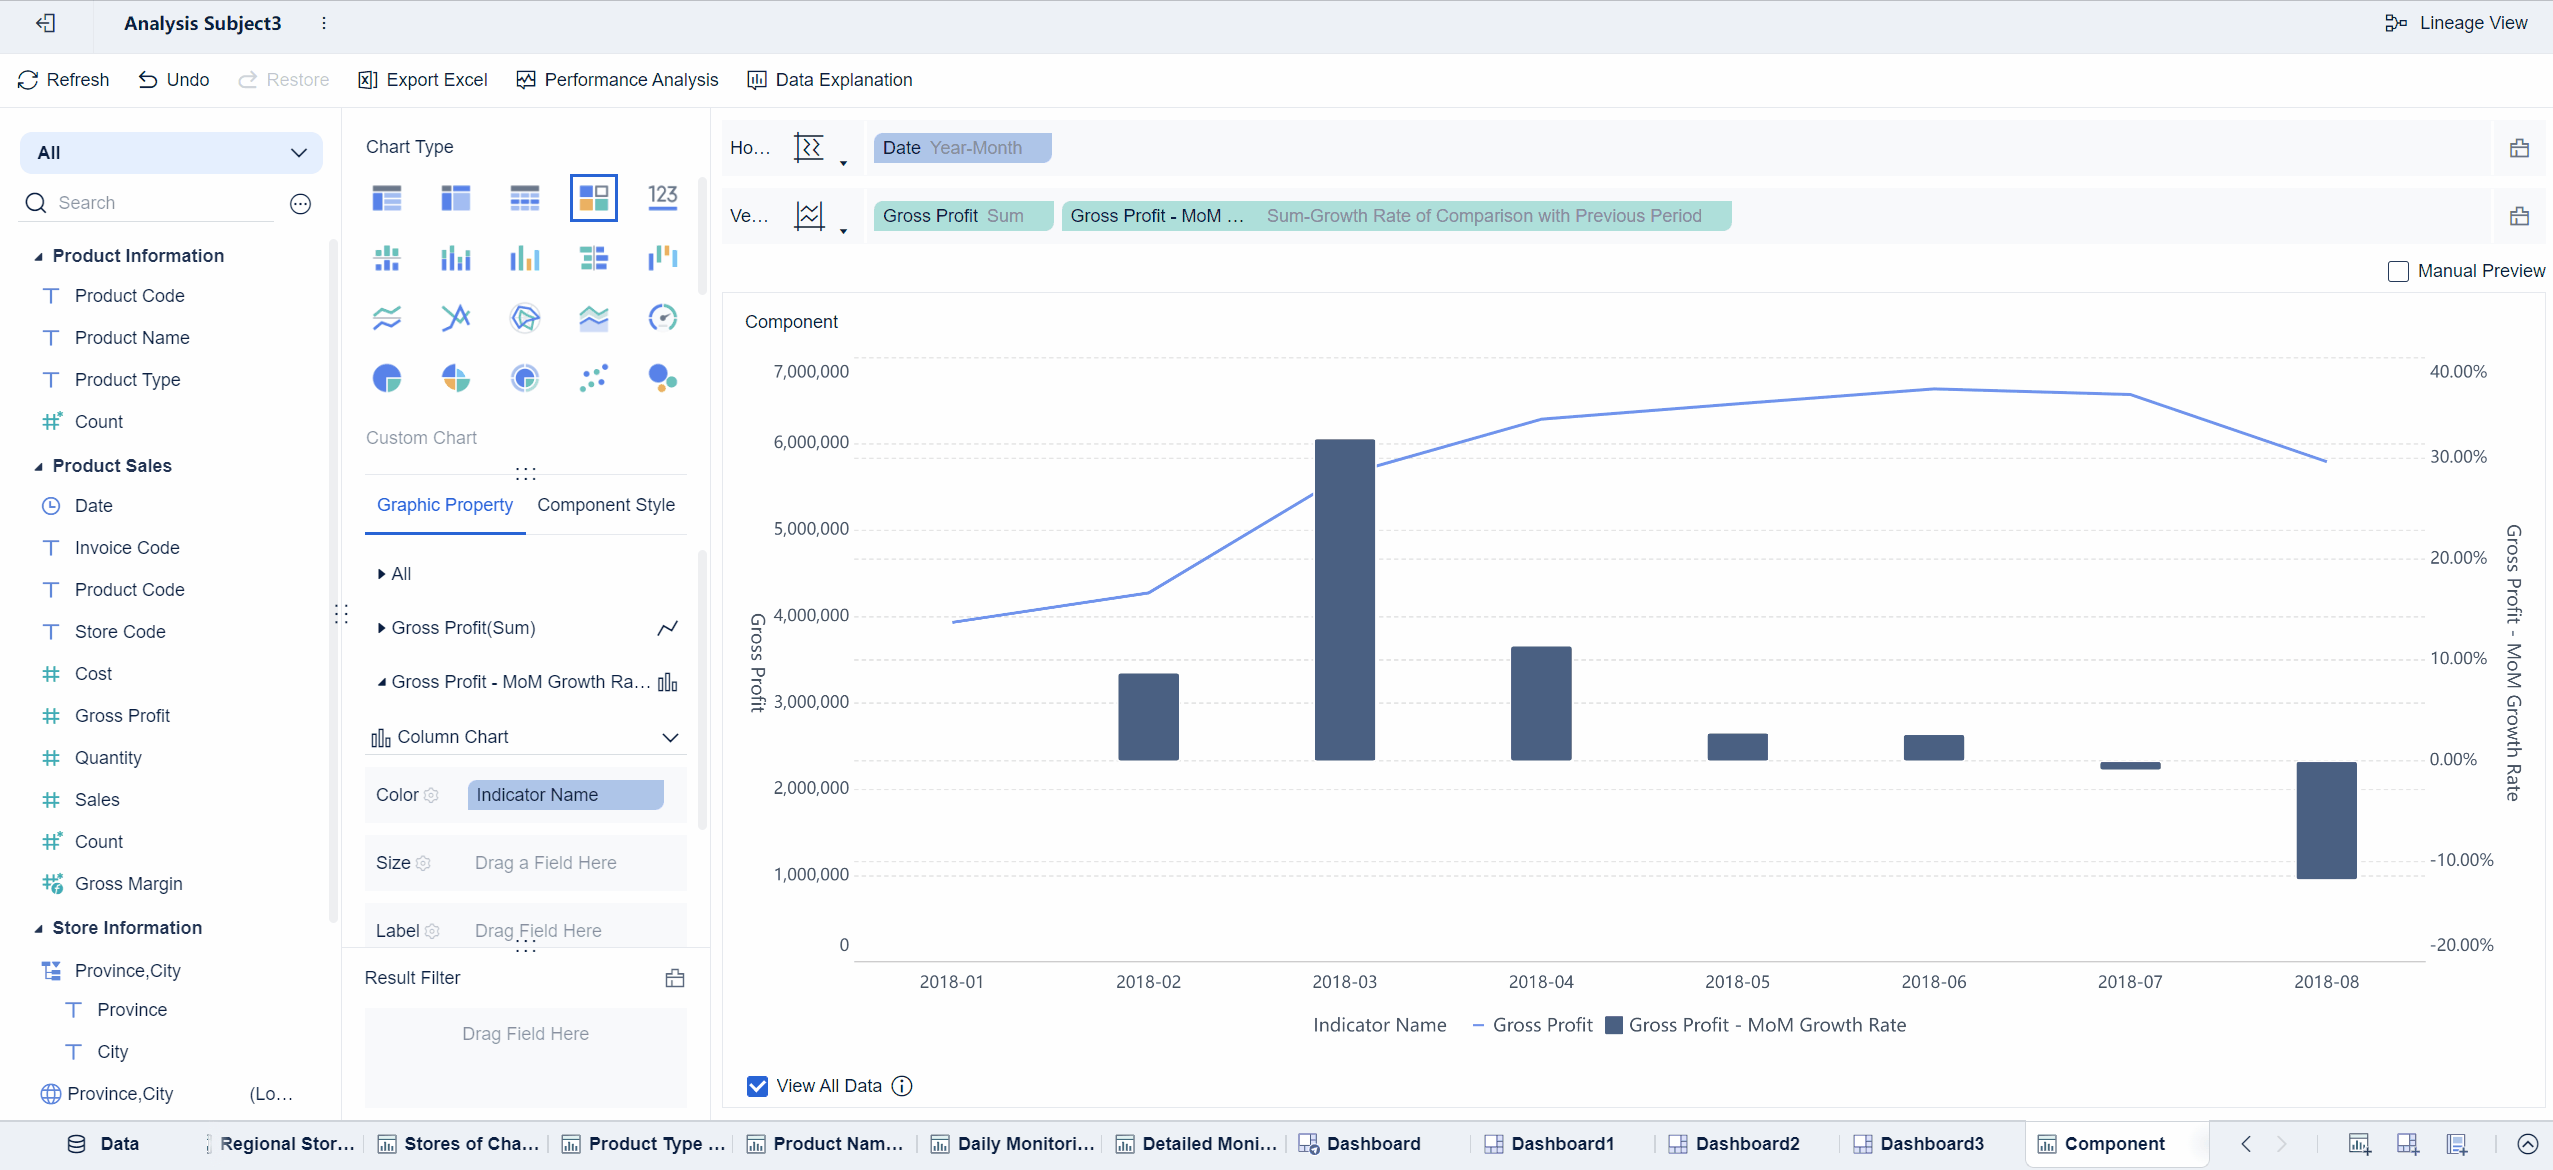Enable the Manual Preview checkbox
Screen dimensions: 2553x1170
(x=2398, y=272)
